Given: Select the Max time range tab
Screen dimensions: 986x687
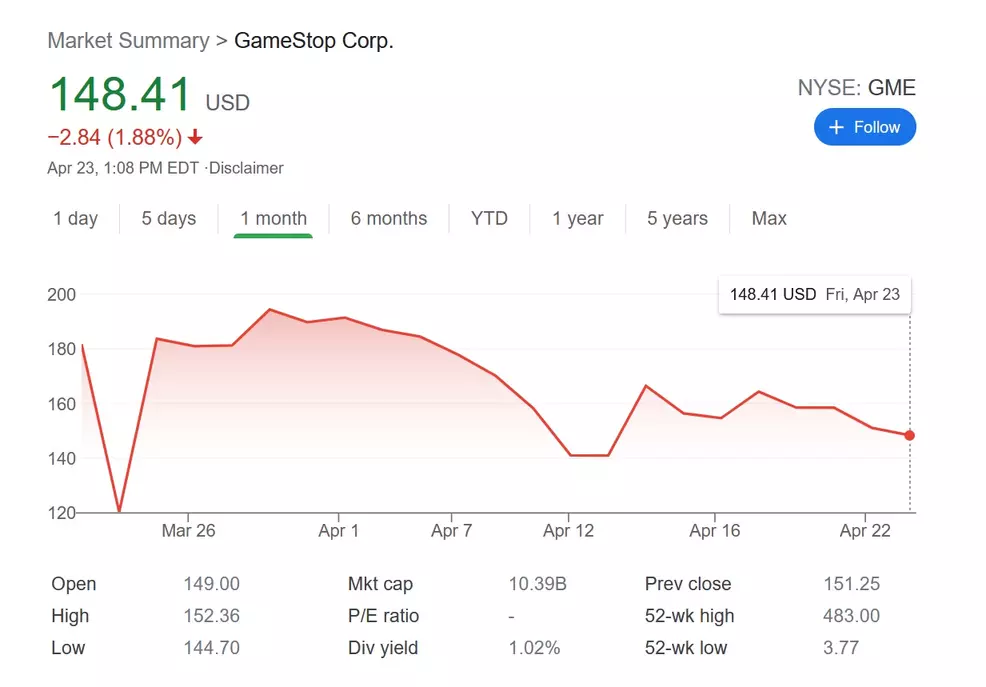Looking at the screenshot, I should (x=769, y=218).
